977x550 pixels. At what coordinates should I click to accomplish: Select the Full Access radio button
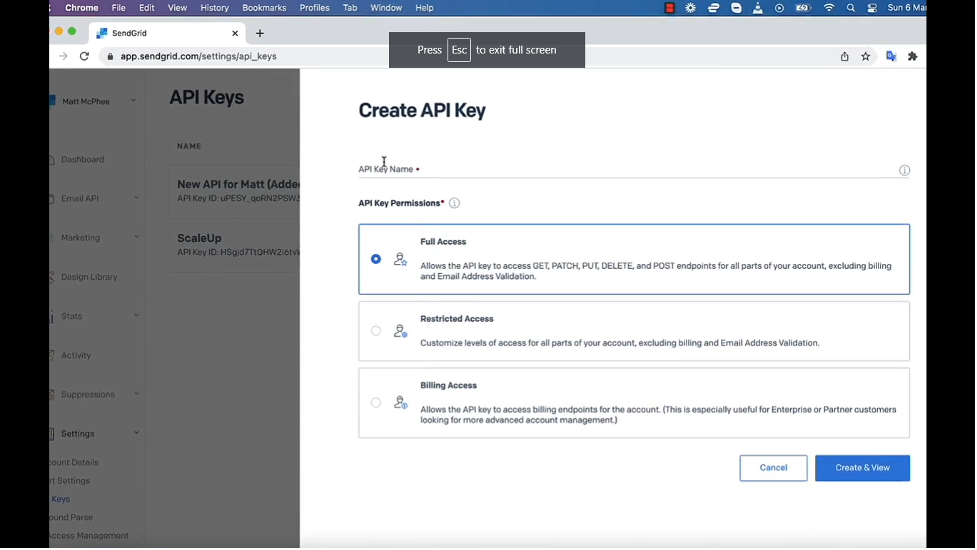[376, 259]
